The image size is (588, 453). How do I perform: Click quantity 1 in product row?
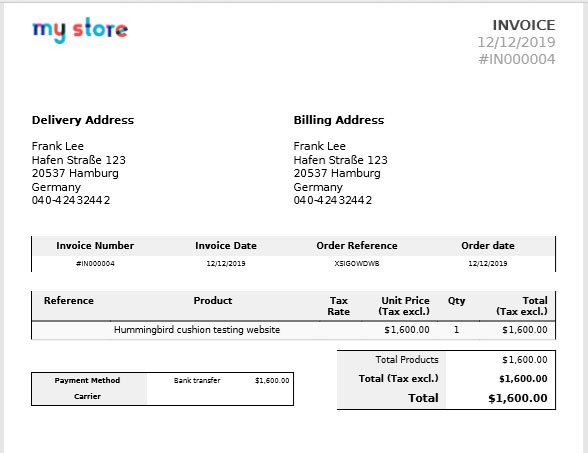pyautogui.click(x=456, y=330)
